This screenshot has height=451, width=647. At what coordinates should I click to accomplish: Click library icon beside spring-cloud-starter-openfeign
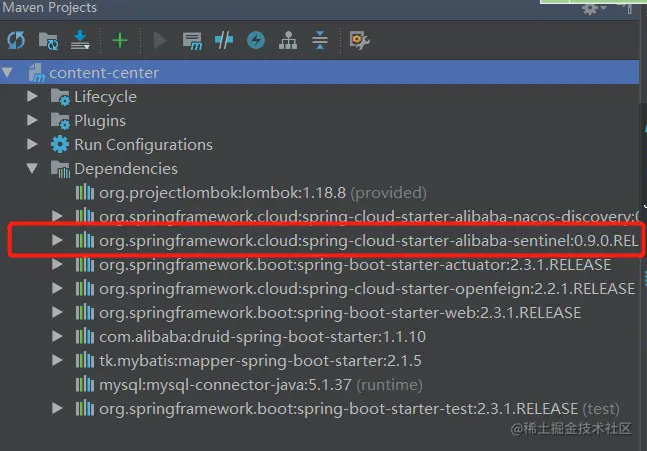(85, 288)
